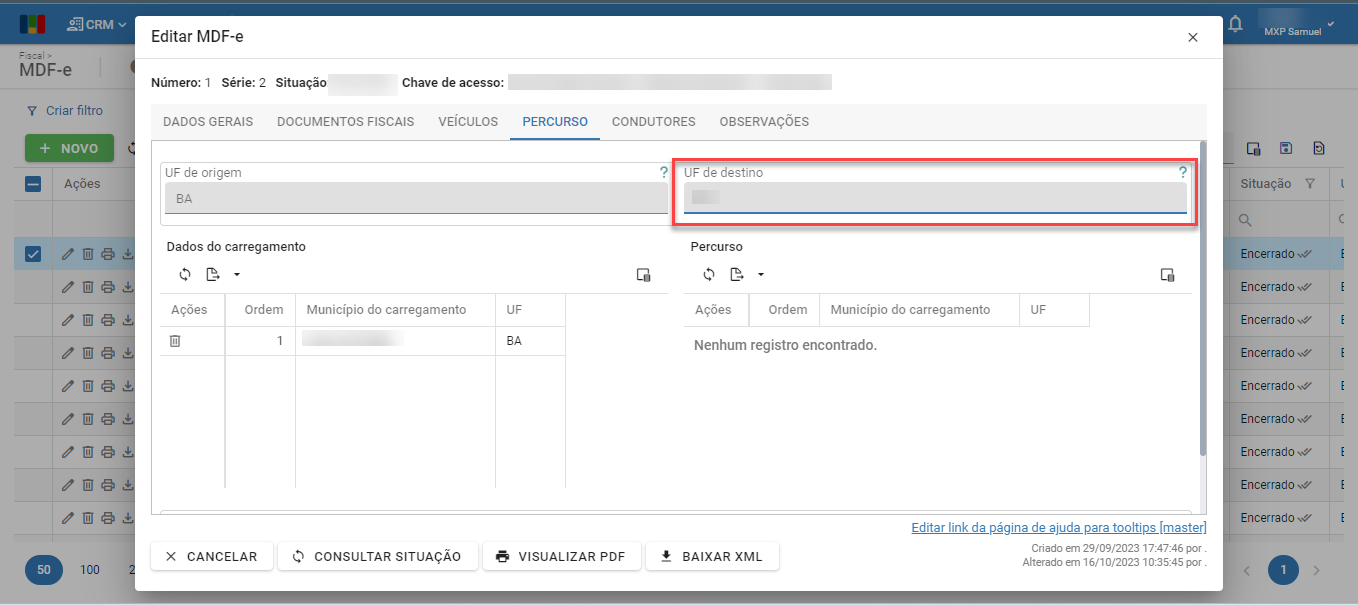This screenshot has width=1358, height=605.
Task: Click the UF de origem field
Action: point(415,198)
